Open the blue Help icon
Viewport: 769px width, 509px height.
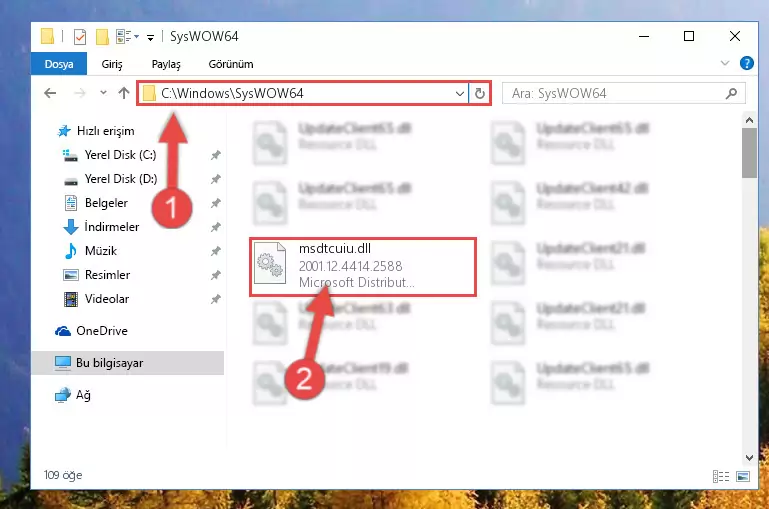(x=746, y=63)
